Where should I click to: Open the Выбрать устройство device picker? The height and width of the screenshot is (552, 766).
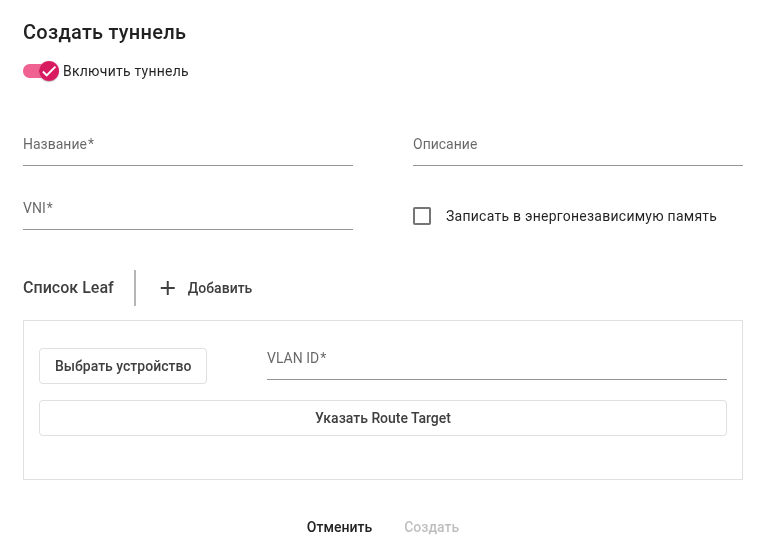[x=123, y=366]
